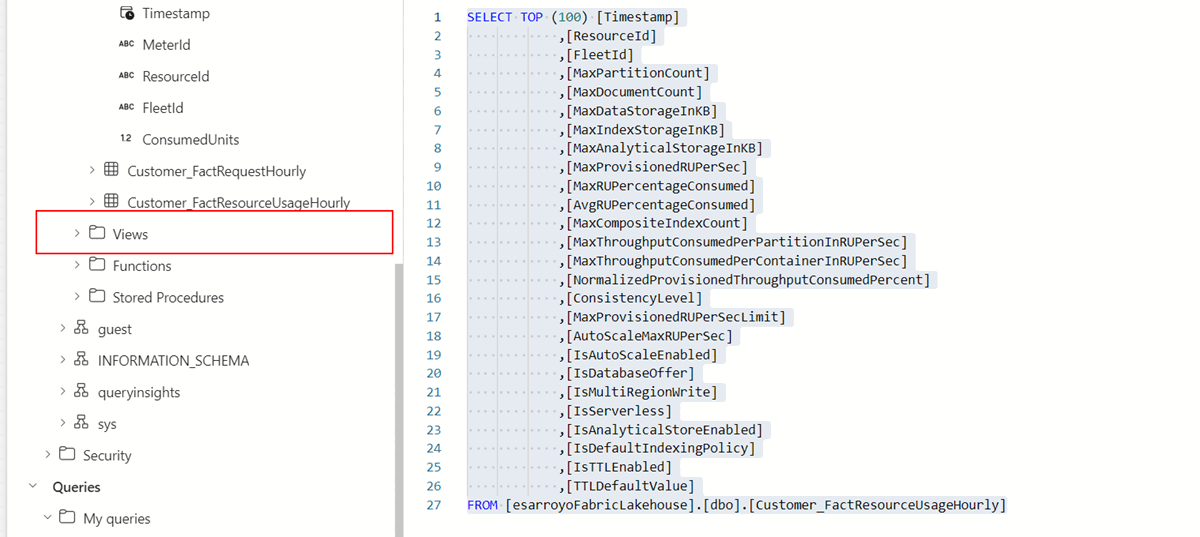This screenshot has width=1200, height=537.
Task: Click [AvgRUPercentageConsumed] in the editor
Action: pyautogui.click(x=660, y=205)
